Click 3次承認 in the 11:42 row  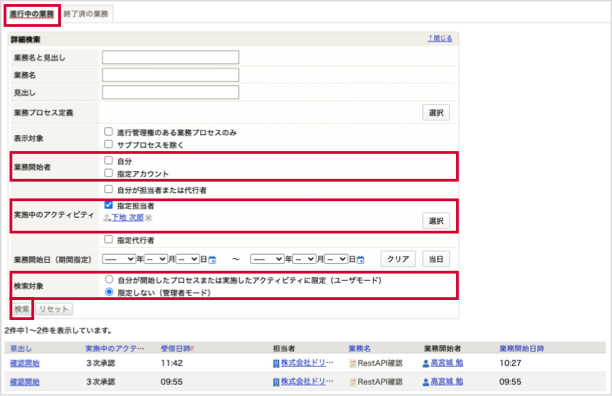point(101,363)
